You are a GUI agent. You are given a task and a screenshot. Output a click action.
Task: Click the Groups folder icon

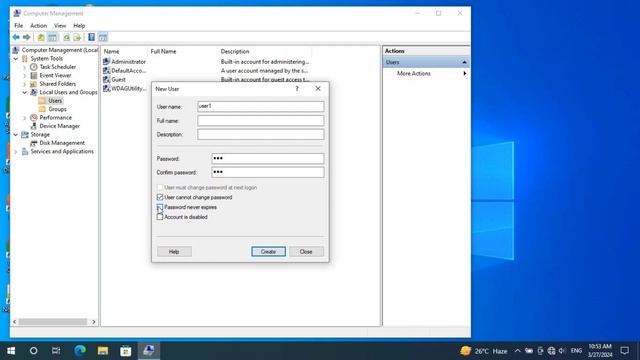click(42, 109)
